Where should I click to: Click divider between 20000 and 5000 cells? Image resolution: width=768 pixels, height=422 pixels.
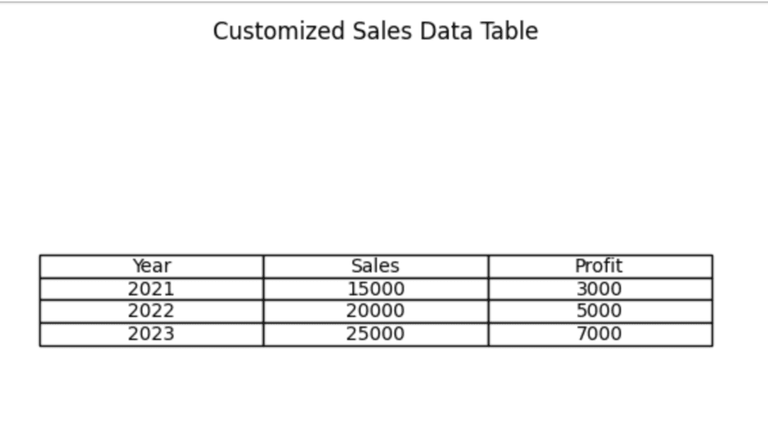click(489, 311)
